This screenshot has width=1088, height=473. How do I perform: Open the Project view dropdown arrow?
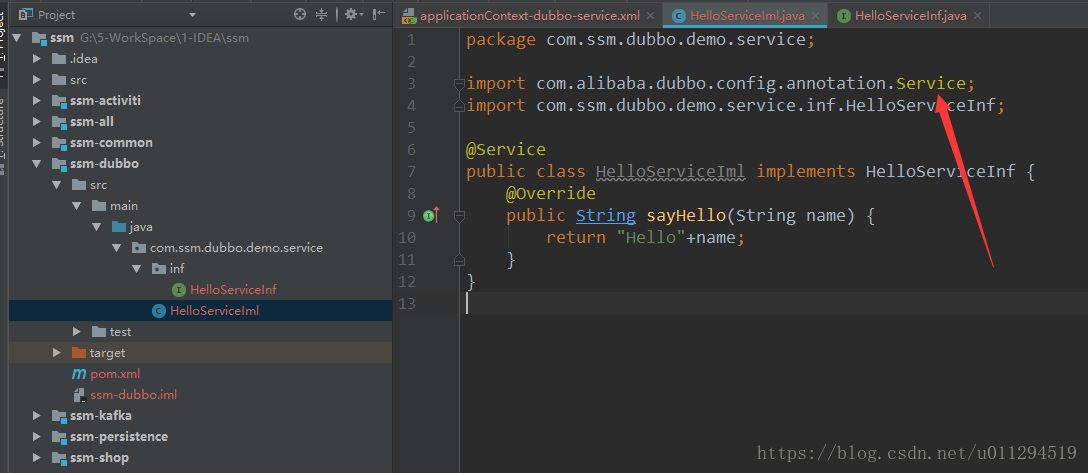[192, 15]
